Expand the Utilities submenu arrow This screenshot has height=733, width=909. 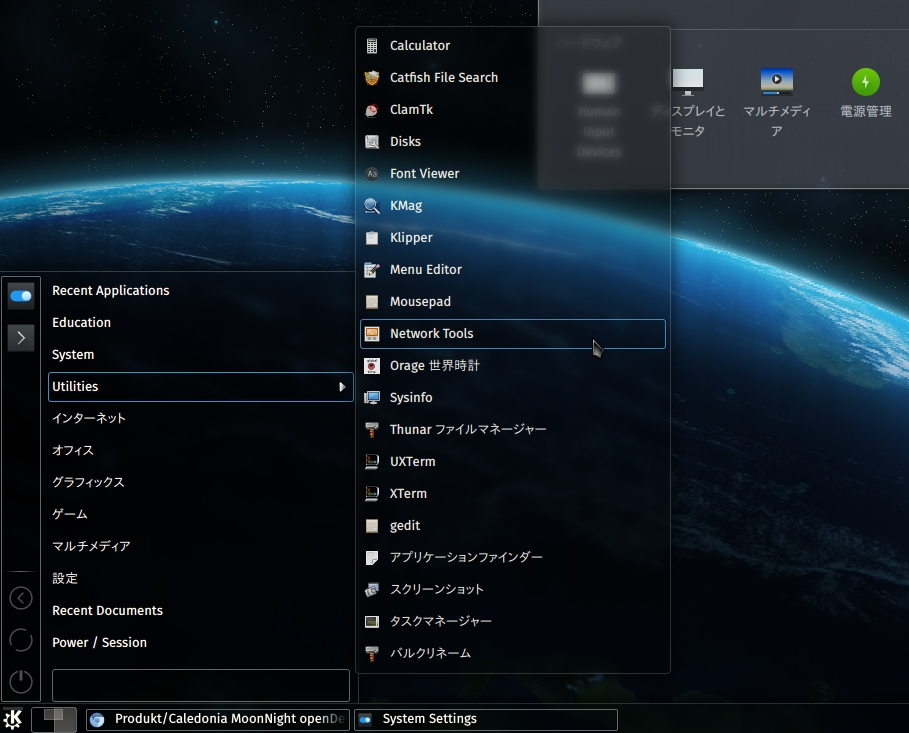[341, 387]
